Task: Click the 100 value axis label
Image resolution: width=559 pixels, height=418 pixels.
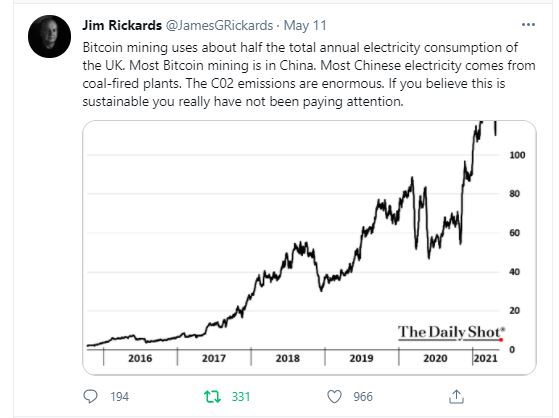Action: click(x=517, y=155)
